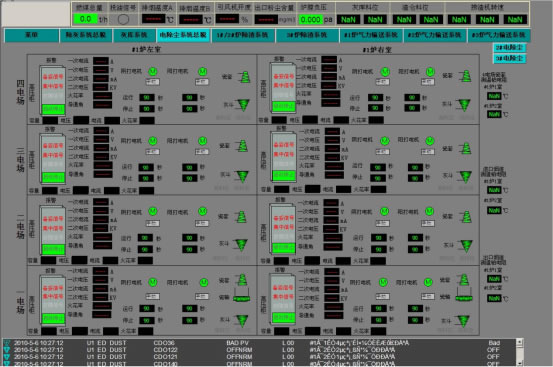Select 四电场 right chamber 瓷套 insulator icon

point(466,76)
